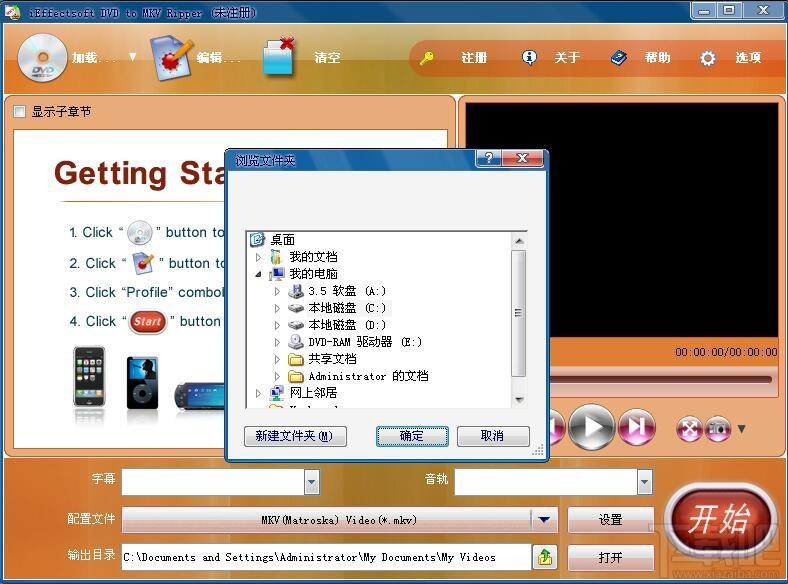Screen dimensions: 788x584
Task: Select DVD-RAM 驱动器 (E:) in the tree
Action: (364, 342)
